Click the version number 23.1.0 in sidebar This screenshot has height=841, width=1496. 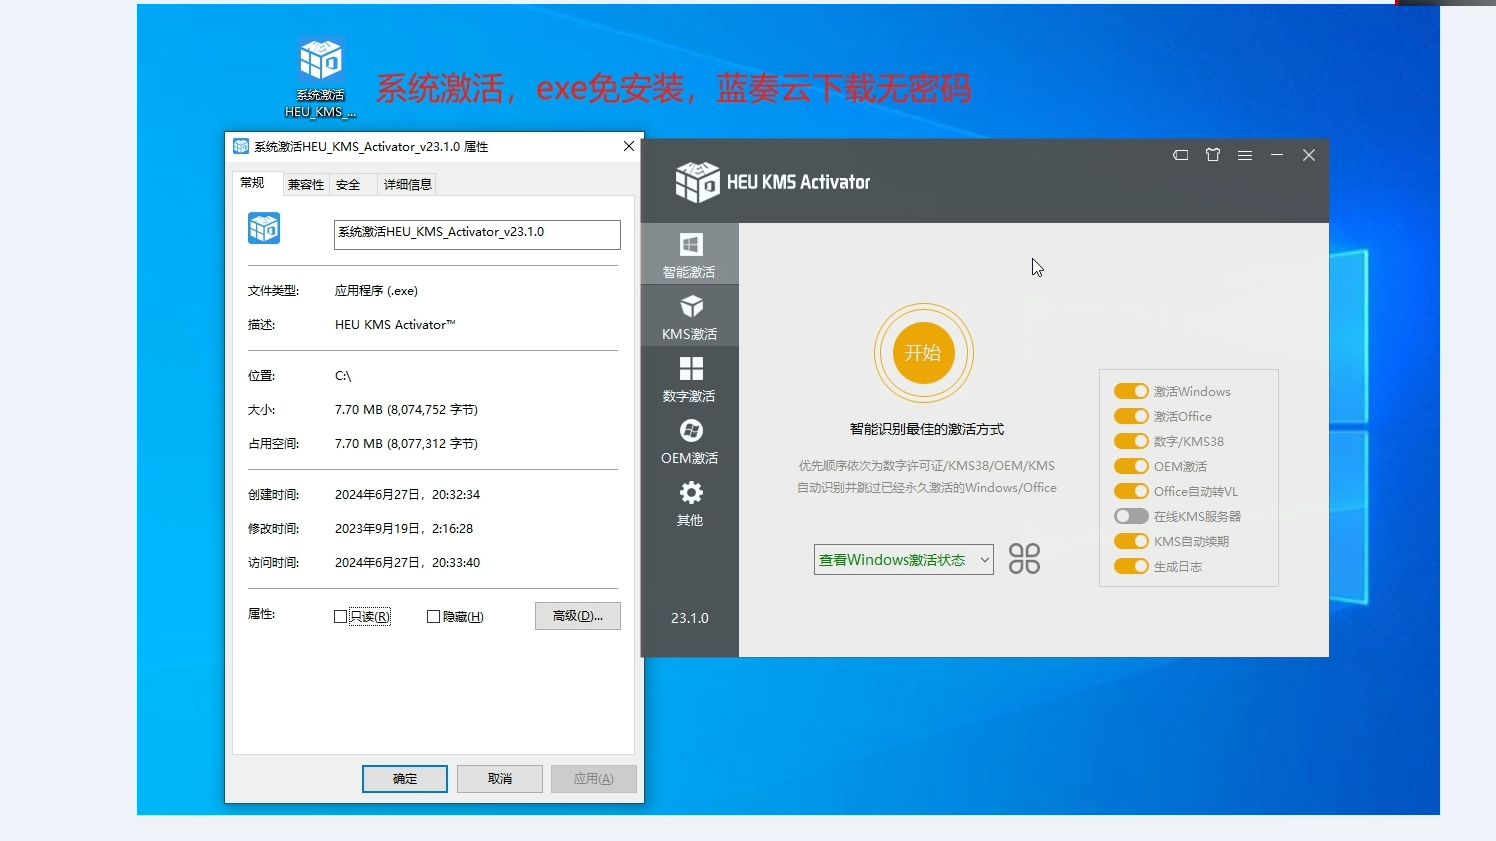coord(690,618)
